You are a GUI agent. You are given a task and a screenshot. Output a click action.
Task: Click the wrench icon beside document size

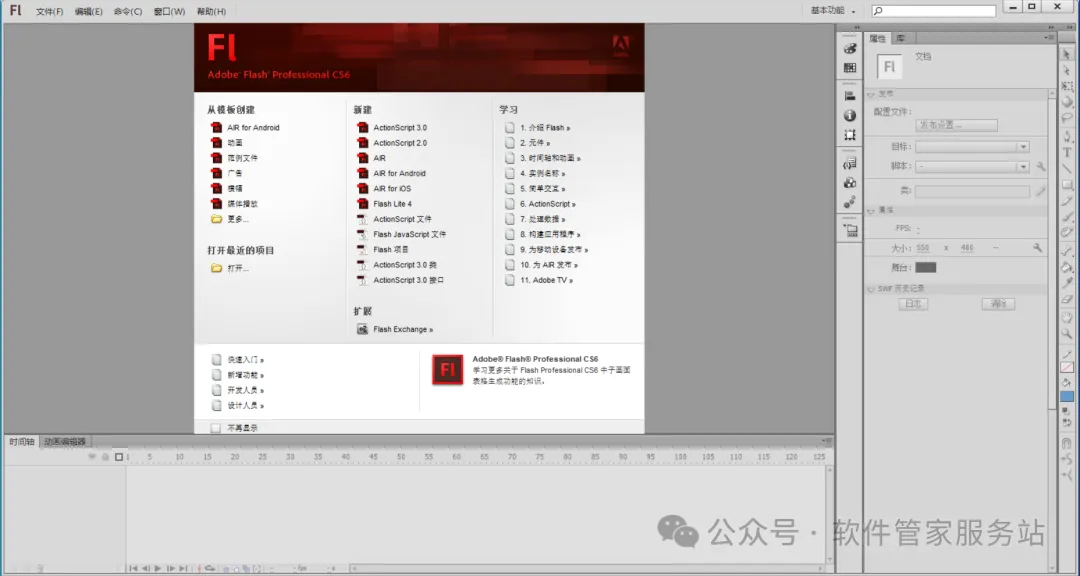point(1037,247)
